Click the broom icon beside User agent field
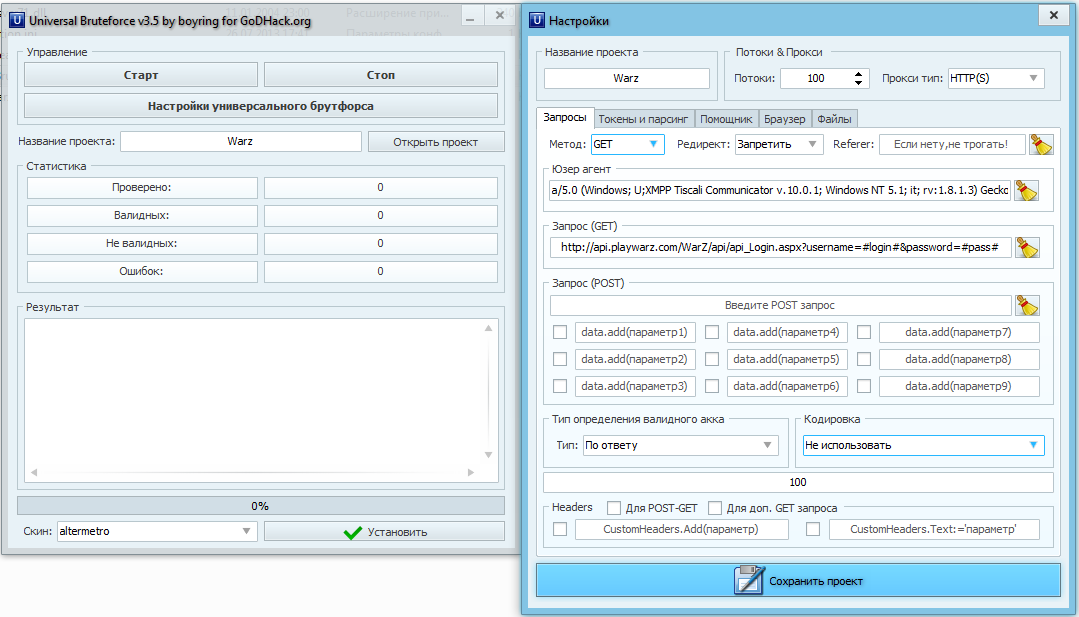1079x617 pixels. (x=1026, y=191)
